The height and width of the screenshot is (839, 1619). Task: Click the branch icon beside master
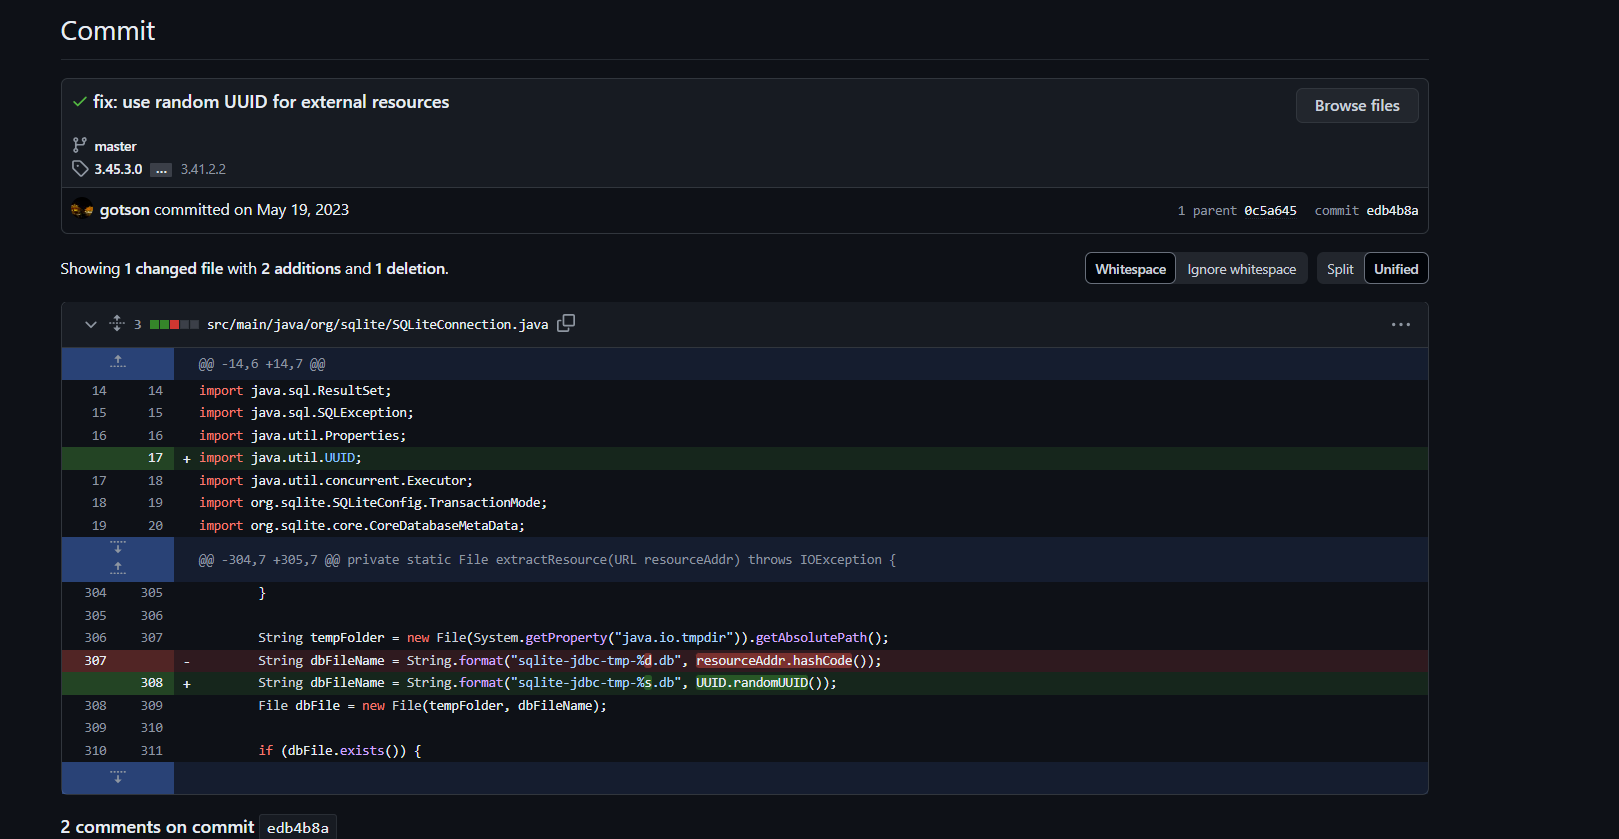pos(80,145)
